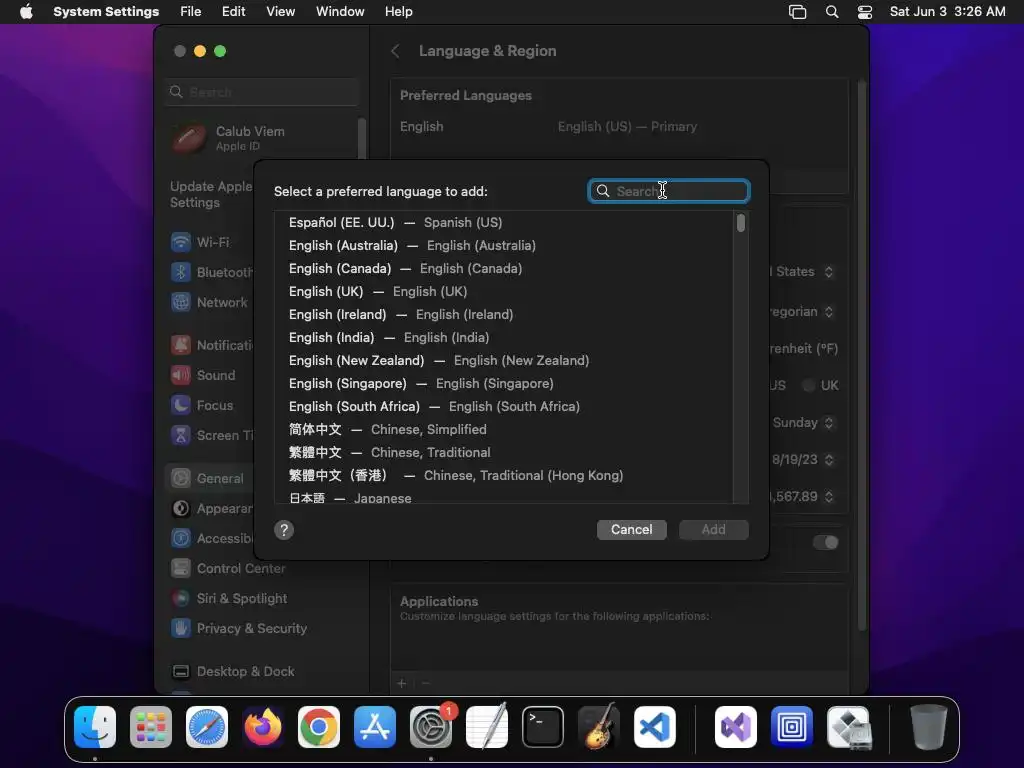Click the System Settings sidebar search field
The image size is (1024, 768).
262,92
